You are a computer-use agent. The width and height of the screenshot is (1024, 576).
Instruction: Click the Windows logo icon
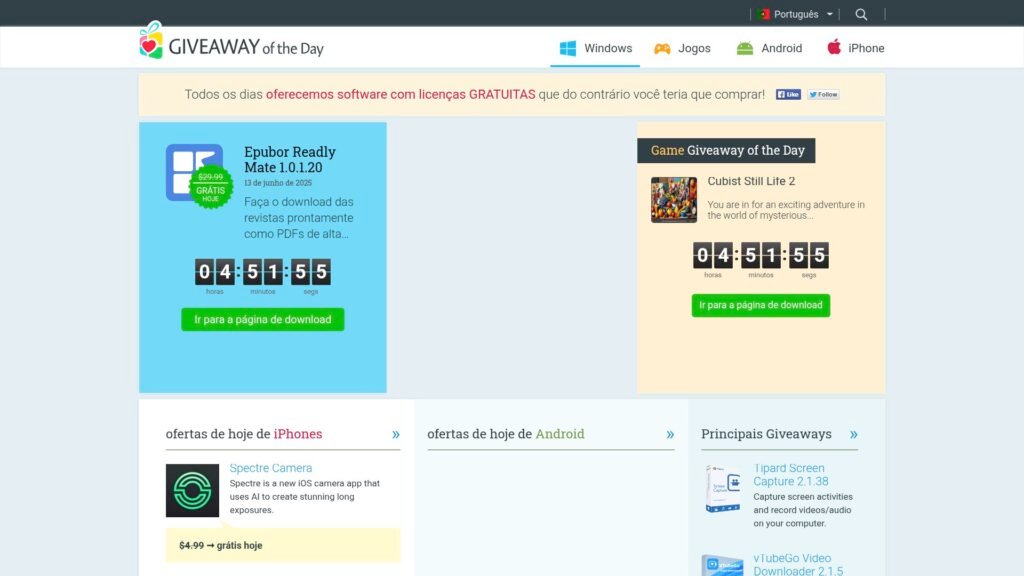[x=568, y=48]
